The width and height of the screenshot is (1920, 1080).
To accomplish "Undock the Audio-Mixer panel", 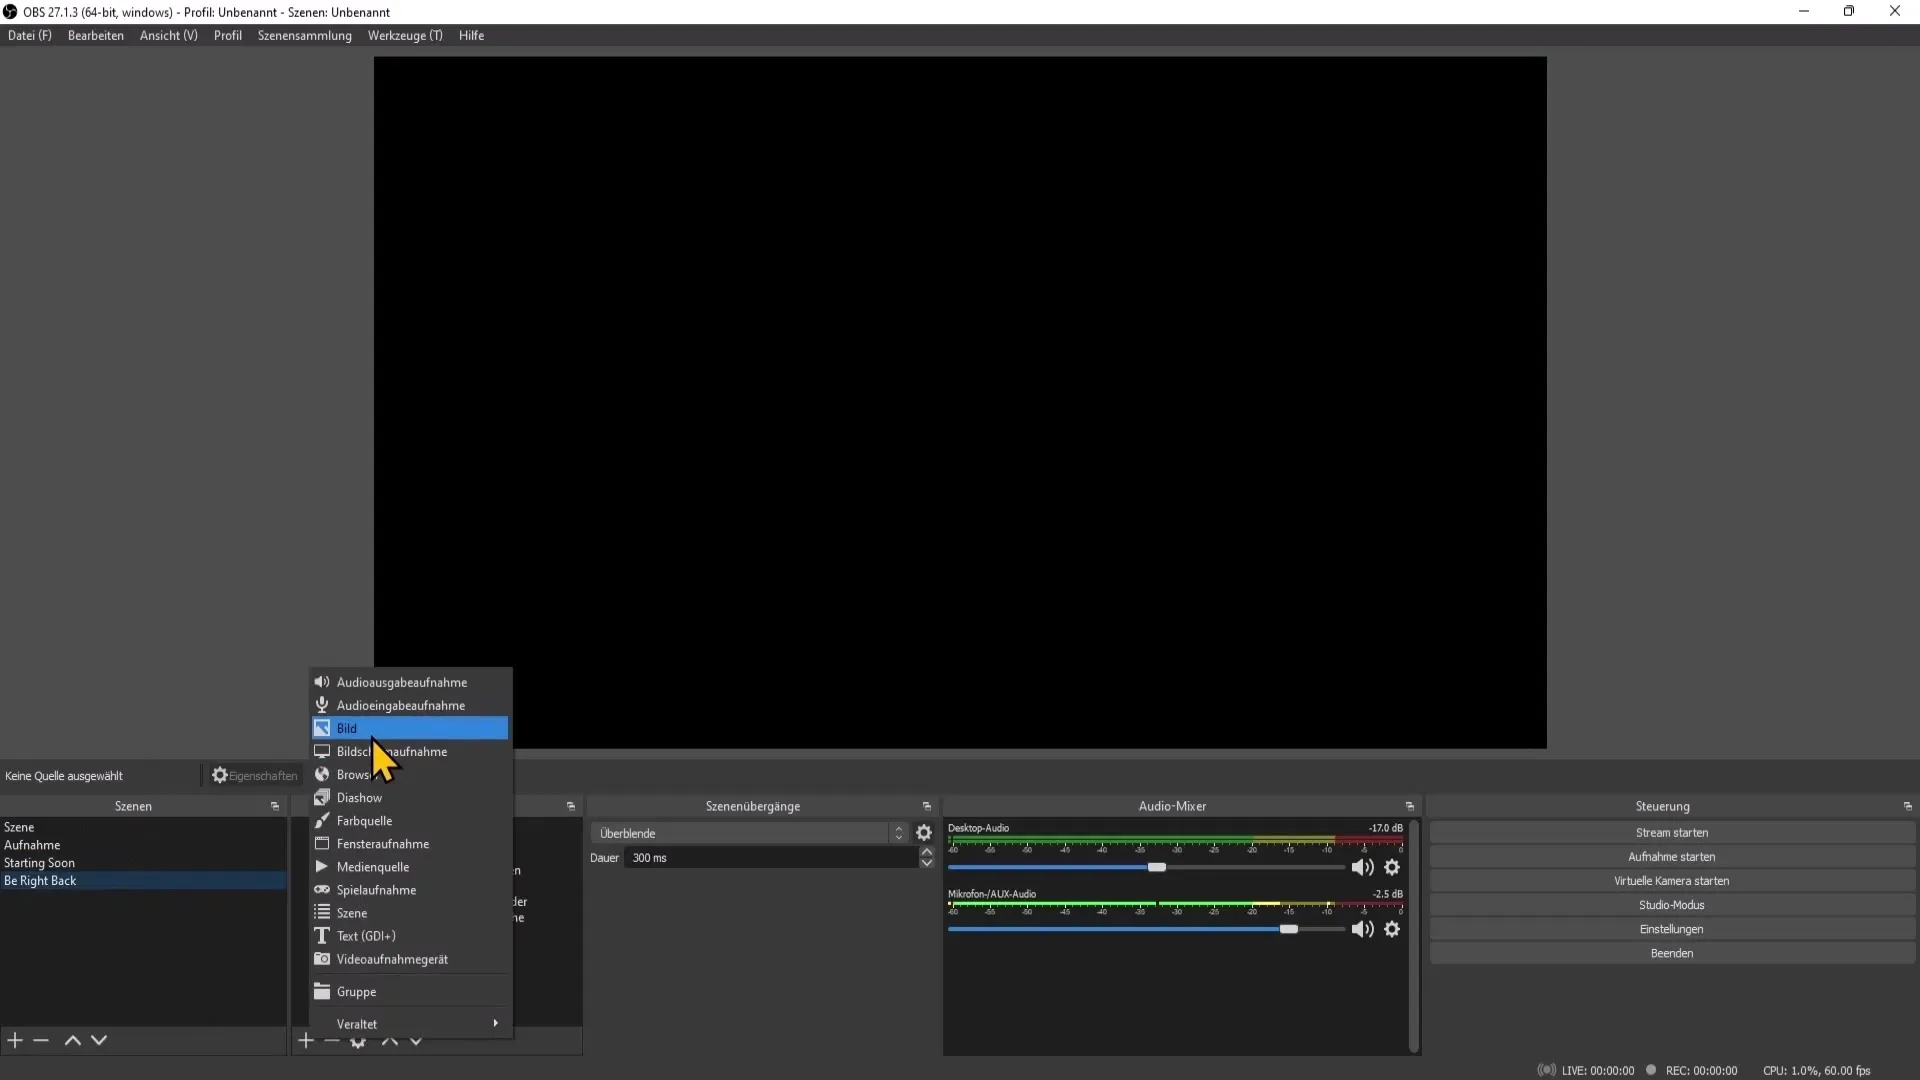I will 1410,806.
